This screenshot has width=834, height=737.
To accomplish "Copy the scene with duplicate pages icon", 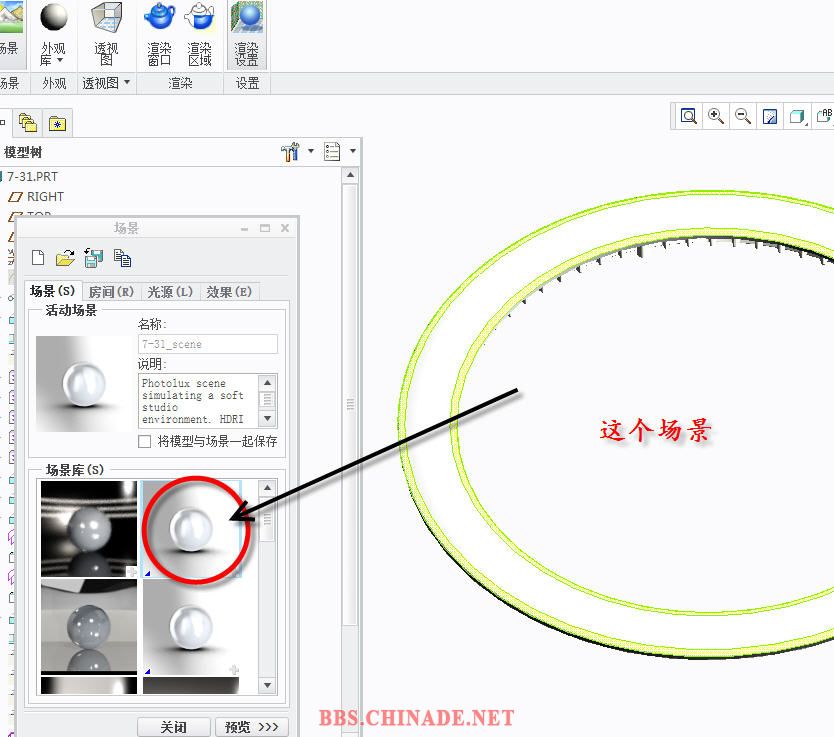I will coord(122,258).
